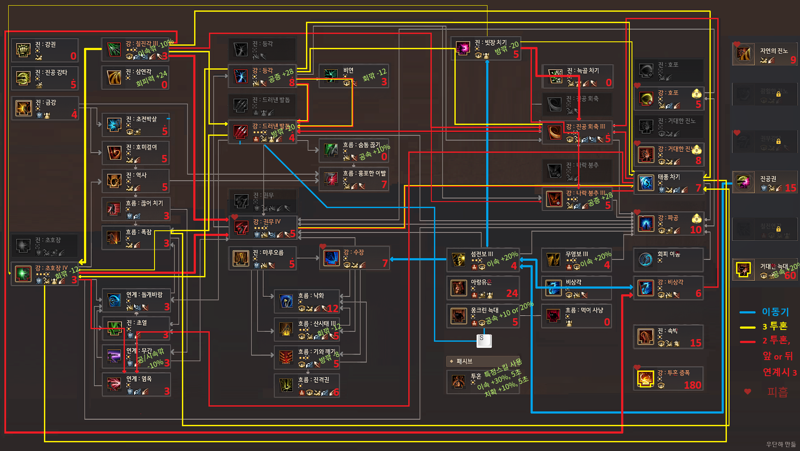The image size is (800, 451).
Task: Select the 연계 : 돌개바람 skill icon
Action: pos(114,300)
